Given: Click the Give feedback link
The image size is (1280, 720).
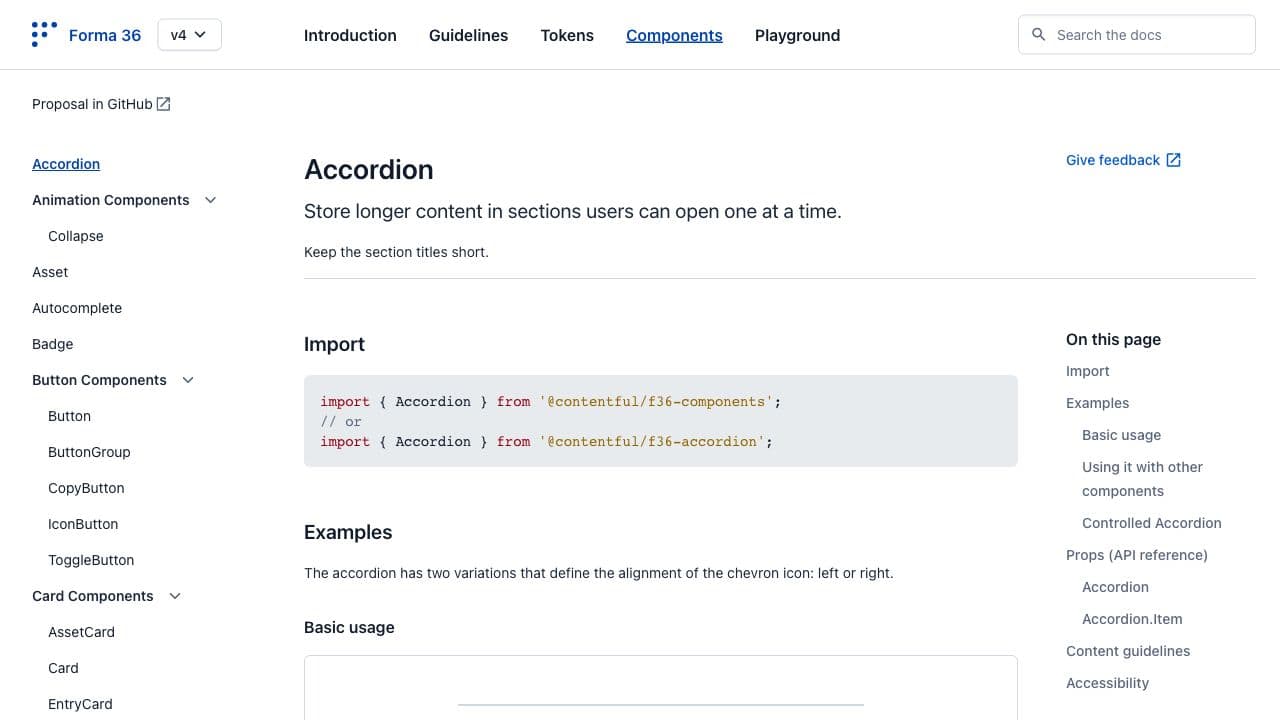Looking at the screenshot, I should [x=1112, y=160].
